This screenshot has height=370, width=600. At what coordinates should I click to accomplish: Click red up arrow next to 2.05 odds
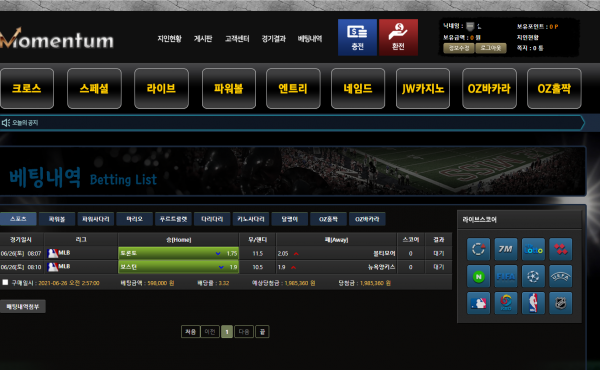click(x=296, y=254)
